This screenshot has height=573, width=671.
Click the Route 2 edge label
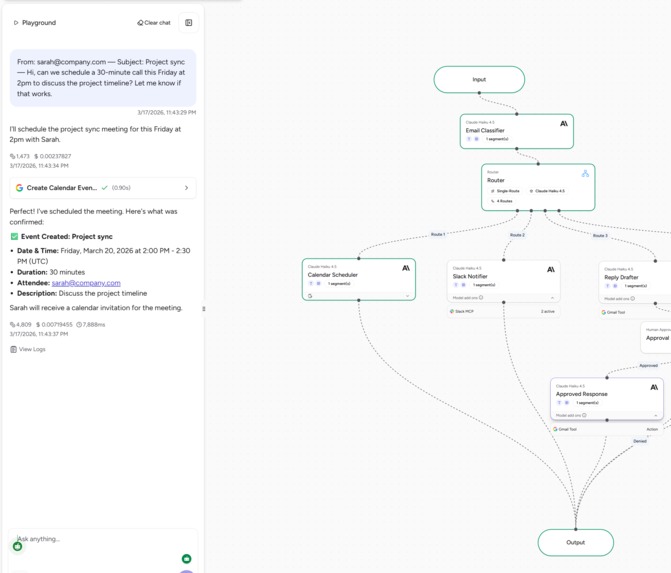[x=517, y=235]
